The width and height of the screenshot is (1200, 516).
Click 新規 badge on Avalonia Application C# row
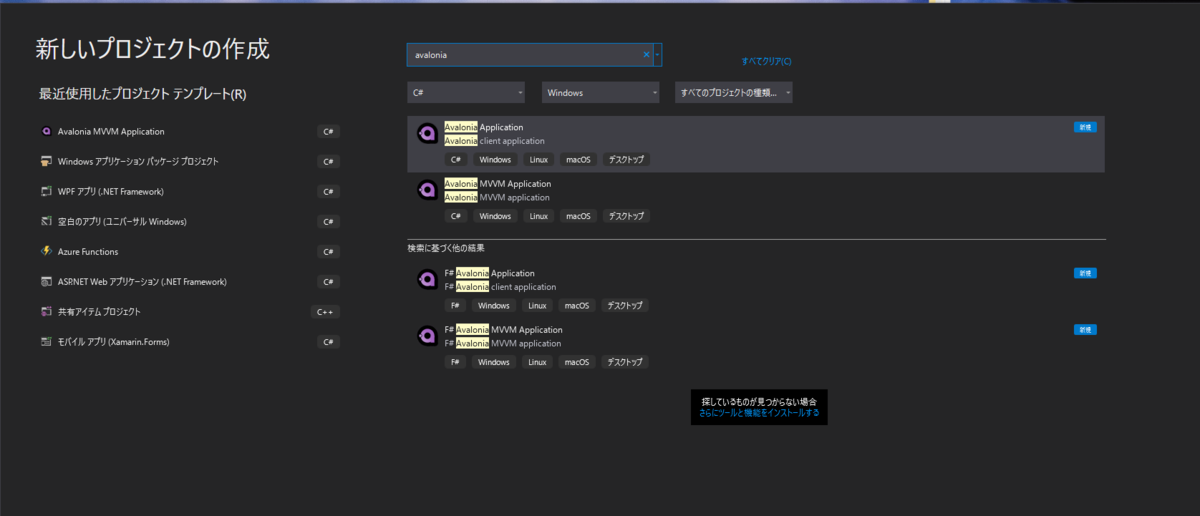(x=1085, y=127)
